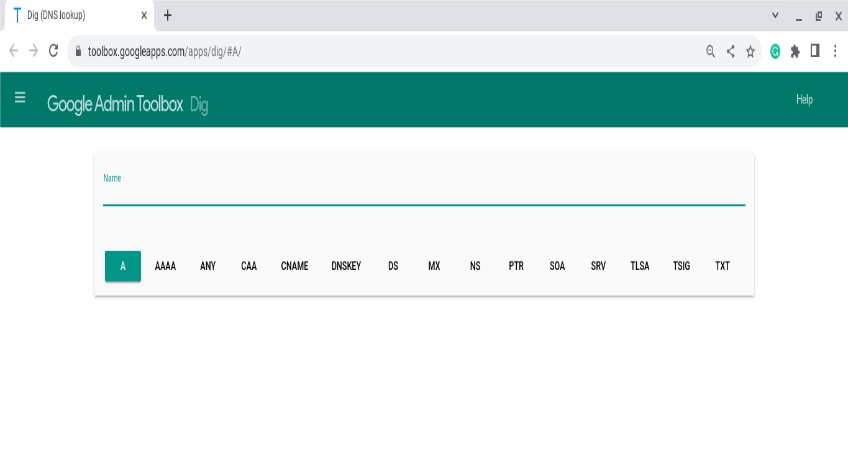The width and height of the screenshot is (848, 460).
Task: Focus the Name input field
Action: click(424, 195)
